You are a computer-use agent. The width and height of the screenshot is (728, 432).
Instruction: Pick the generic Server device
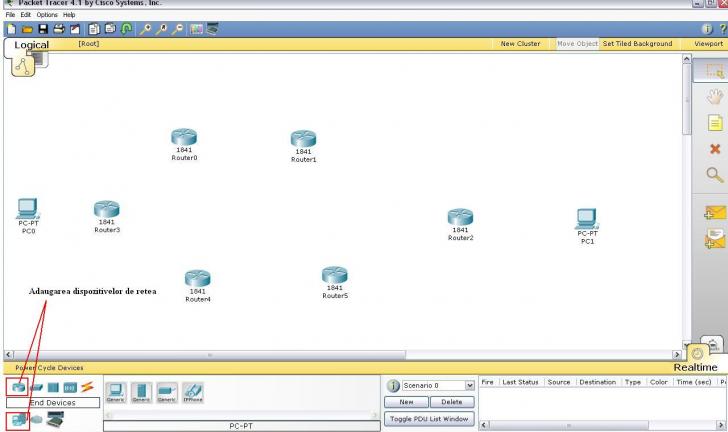coord(141,393)
